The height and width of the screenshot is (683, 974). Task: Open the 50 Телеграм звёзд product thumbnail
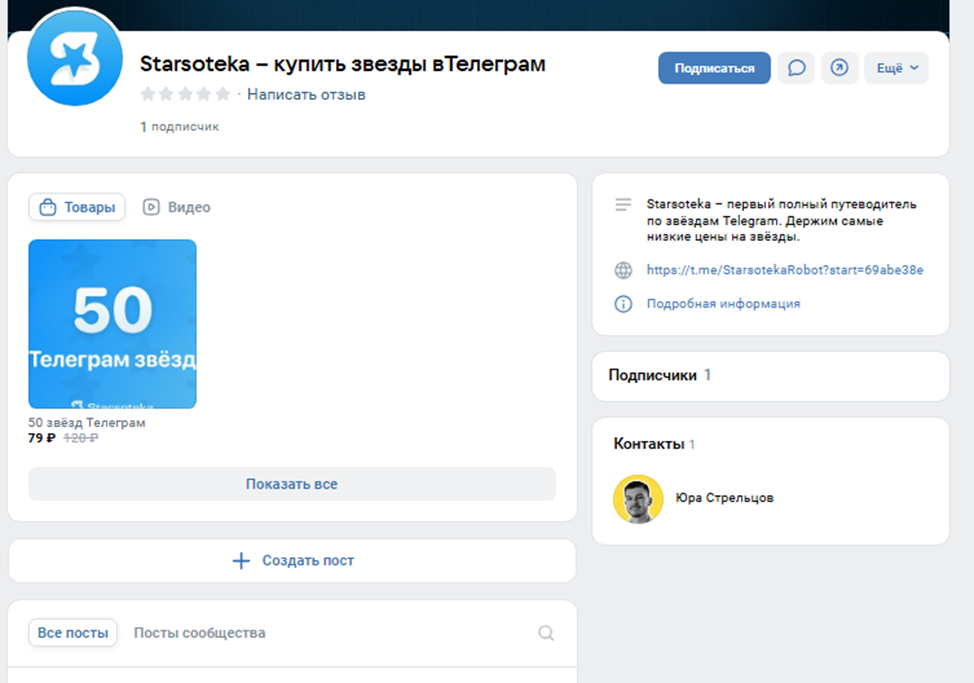[112, 324]
